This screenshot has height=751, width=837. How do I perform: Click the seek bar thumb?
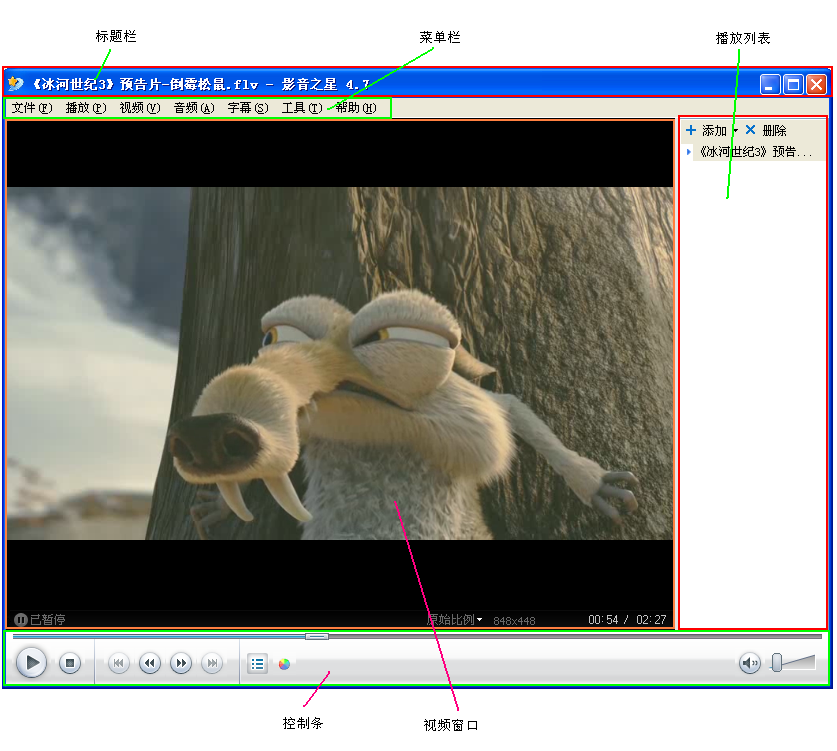coord(317,636)
